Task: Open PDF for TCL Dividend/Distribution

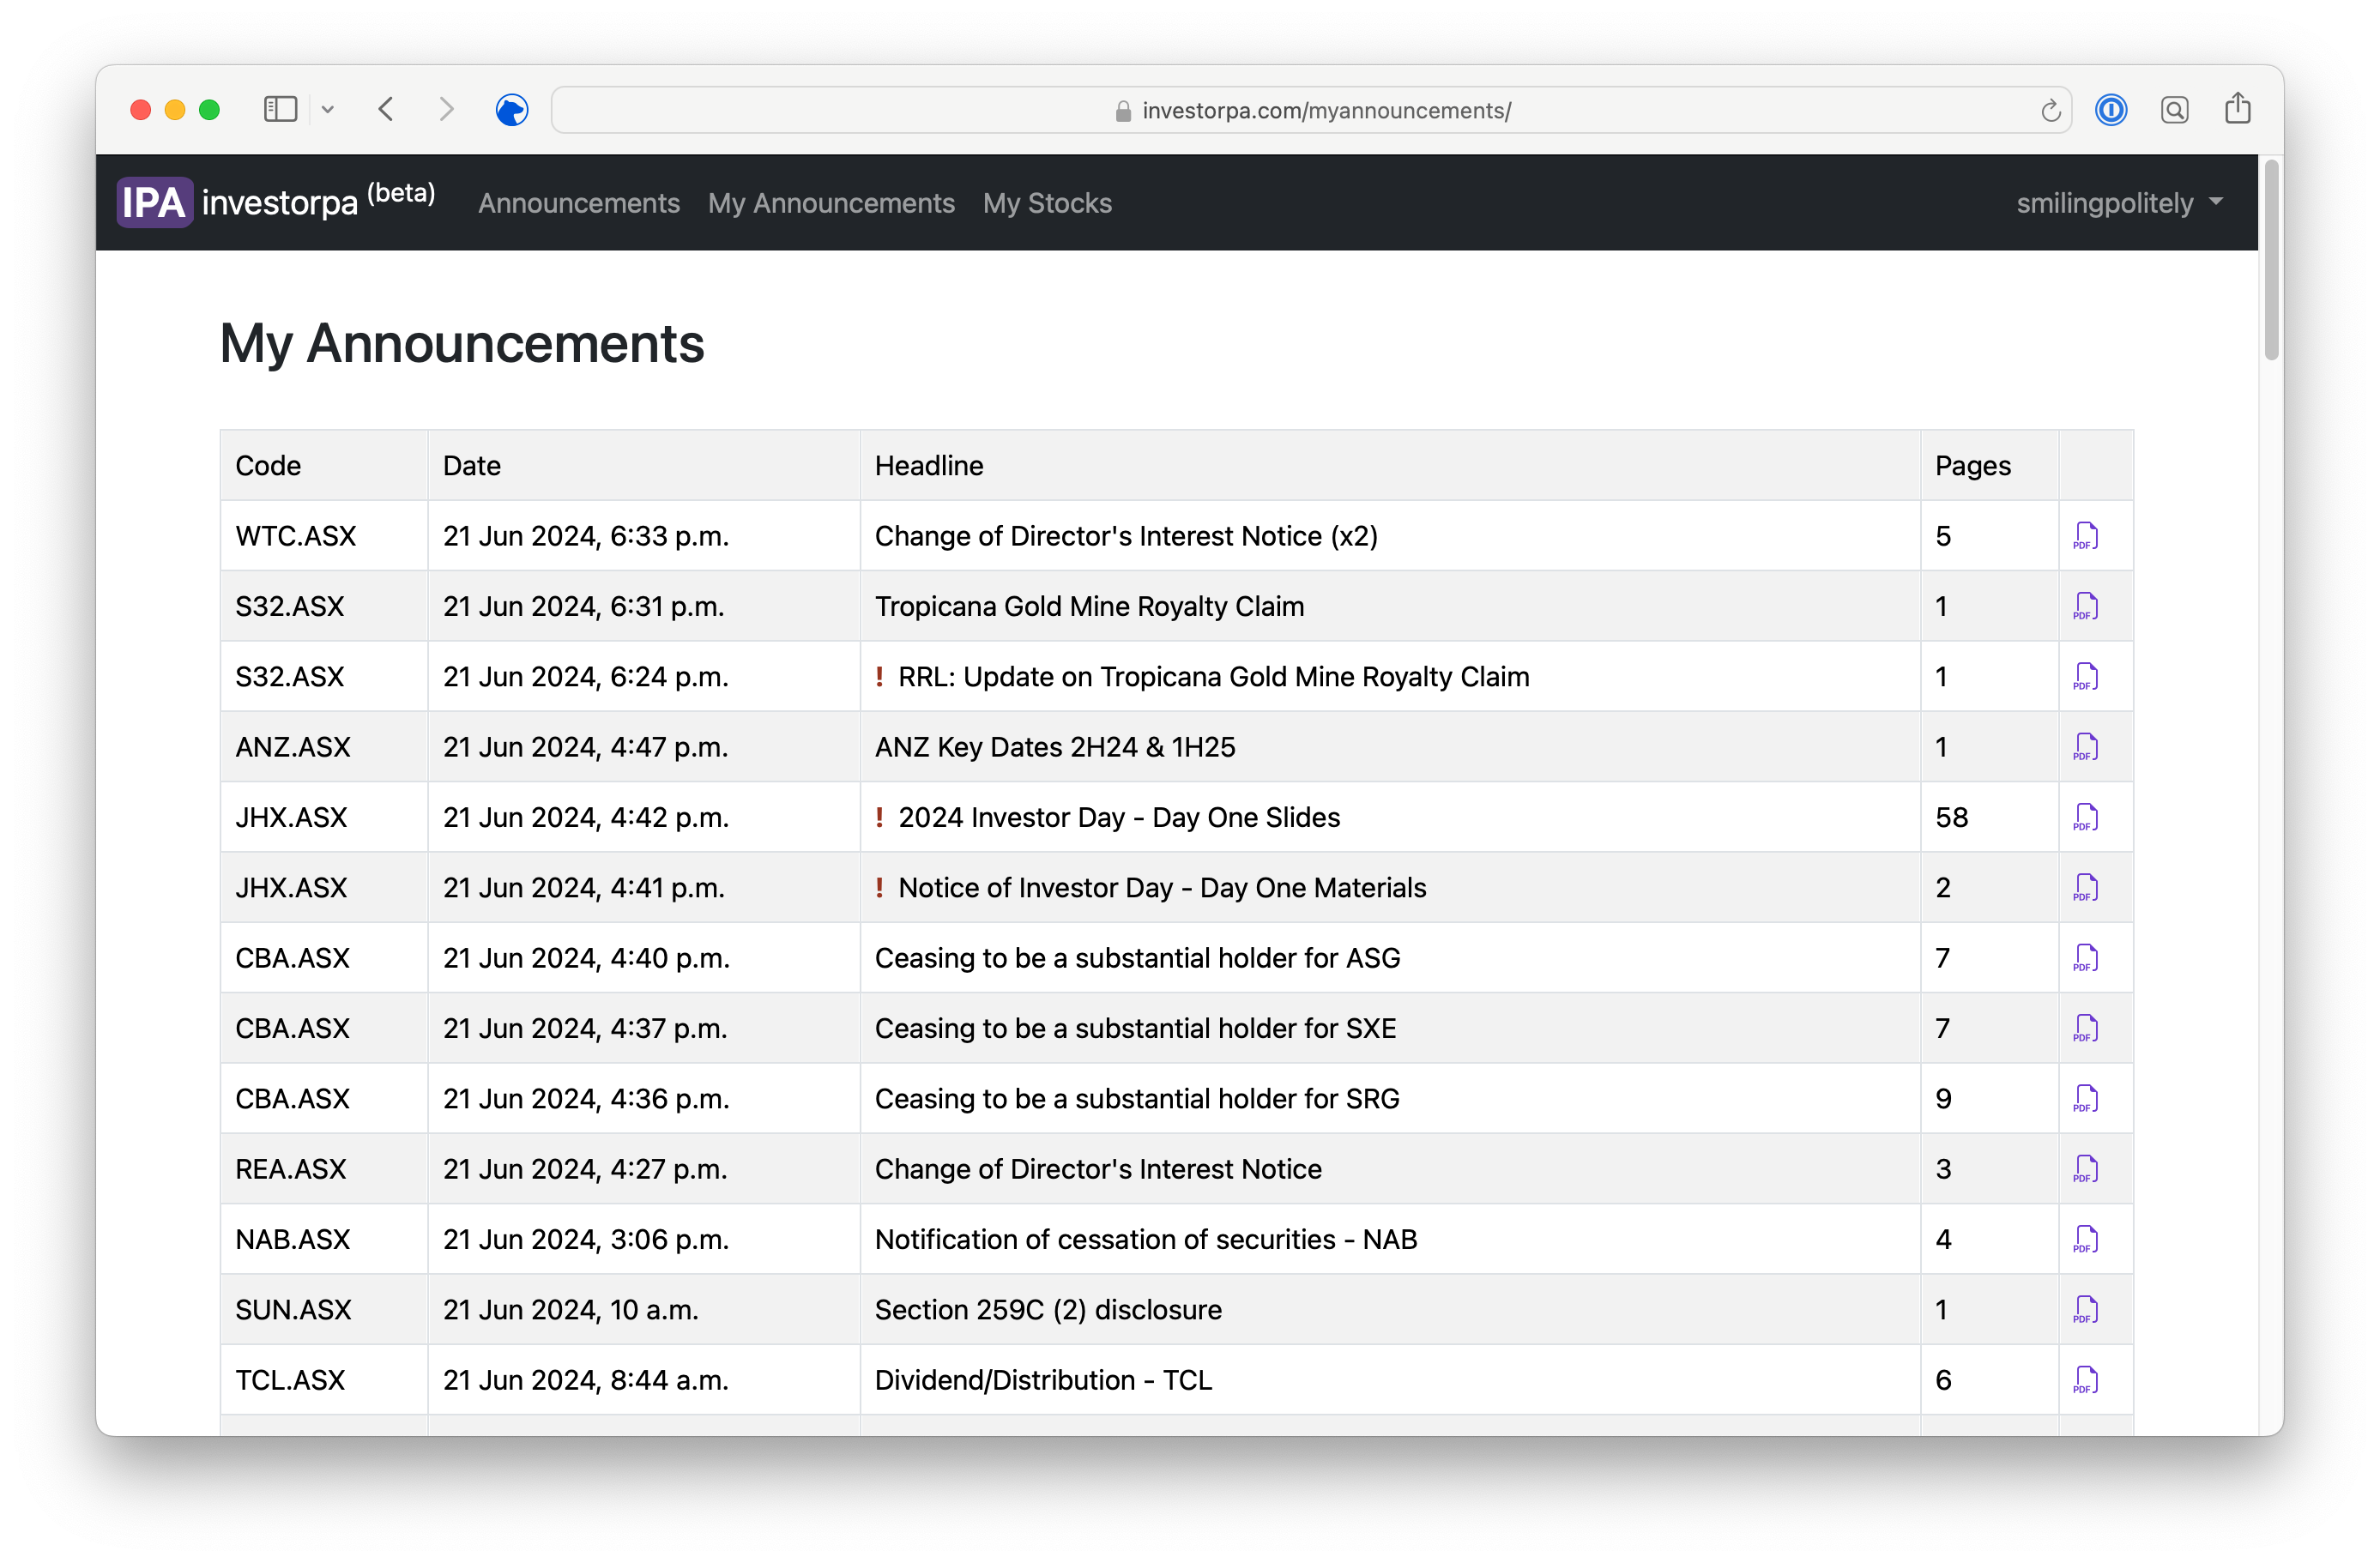Action: pyautogui.click(x=2085, y=1380)
